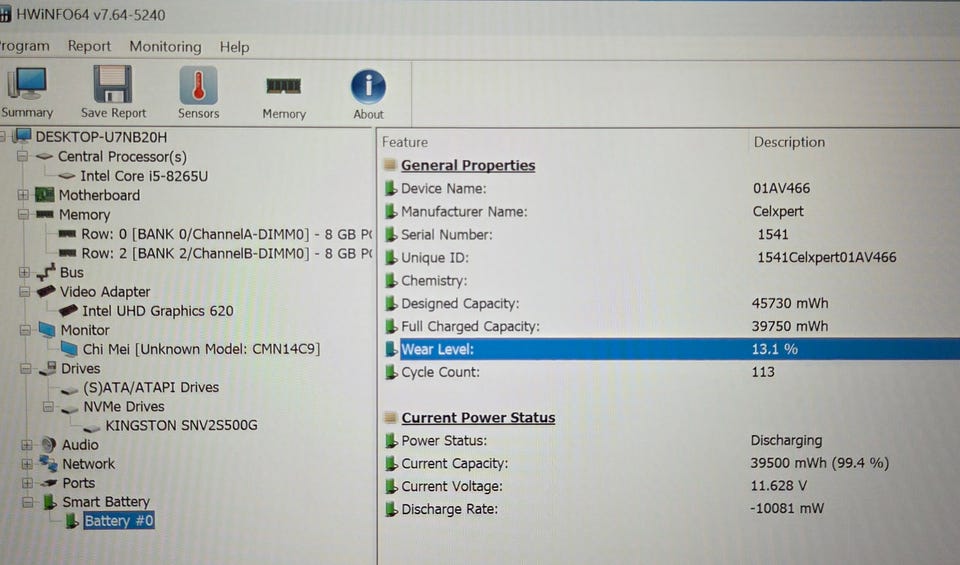Select Row: 0 BANK 0 memory entry

[x=227, y=234]
